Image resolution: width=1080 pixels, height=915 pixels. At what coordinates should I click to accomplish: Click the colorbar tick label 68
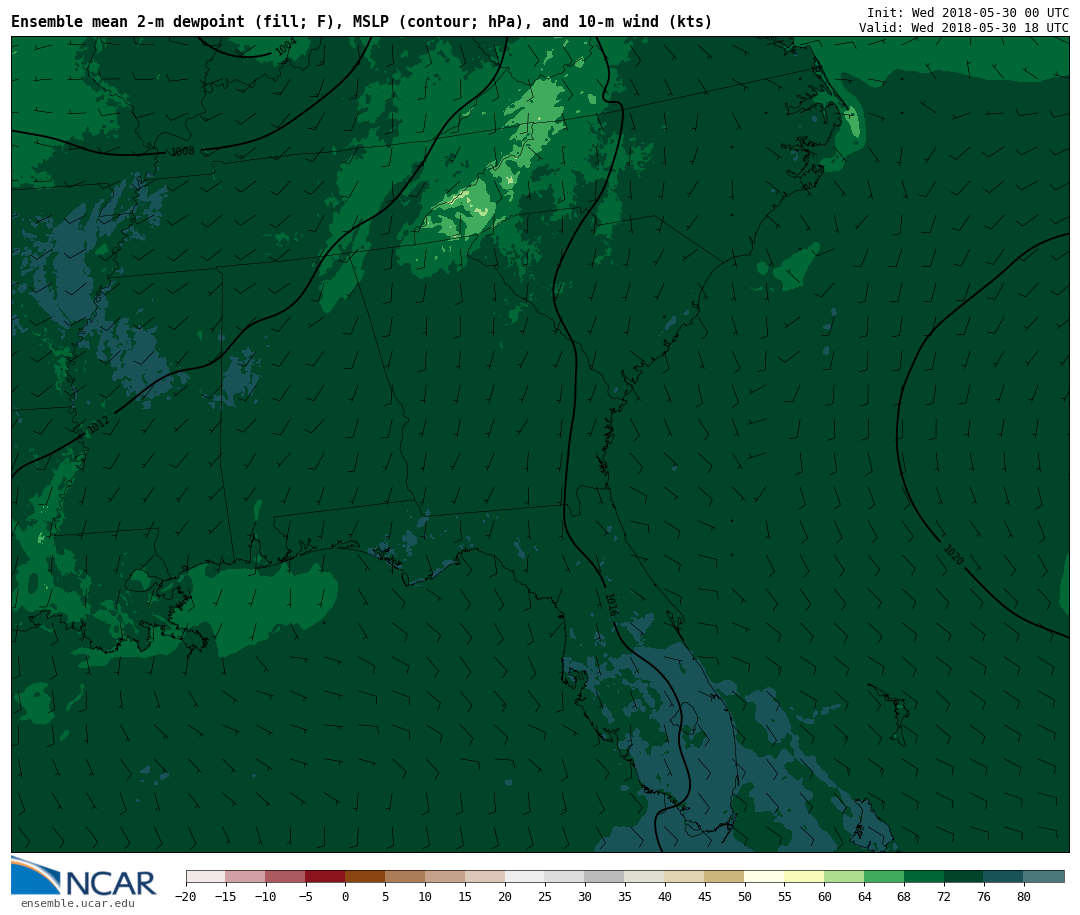pos(904,896)
